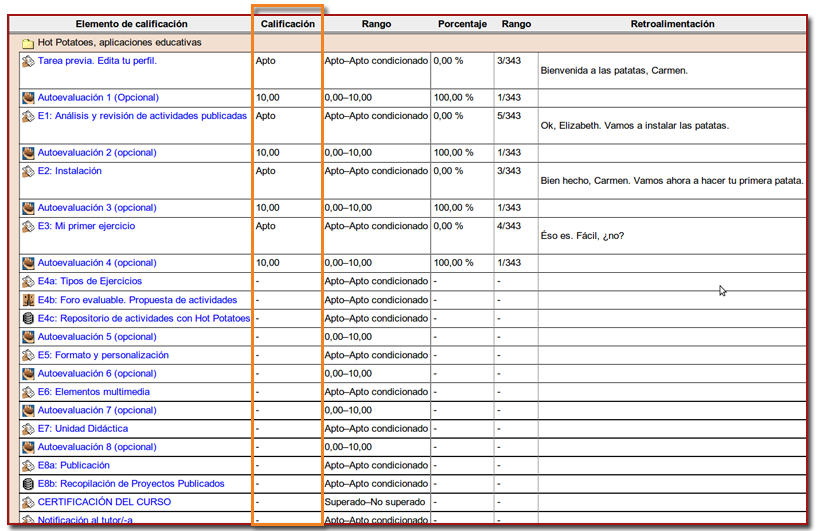Open E6: Elementos multimedia link
816x531 pixels.
click(x=94, y=392)
